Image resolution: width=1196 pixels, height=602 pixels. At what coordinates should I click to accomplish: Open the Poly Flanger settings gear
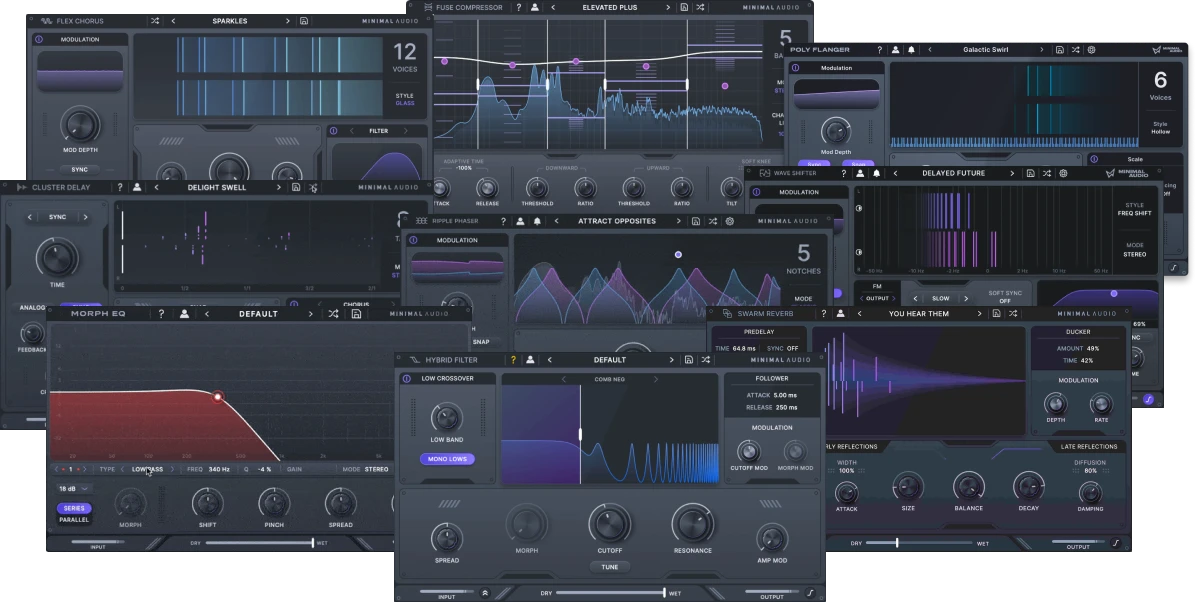[x=1092, y=50]
